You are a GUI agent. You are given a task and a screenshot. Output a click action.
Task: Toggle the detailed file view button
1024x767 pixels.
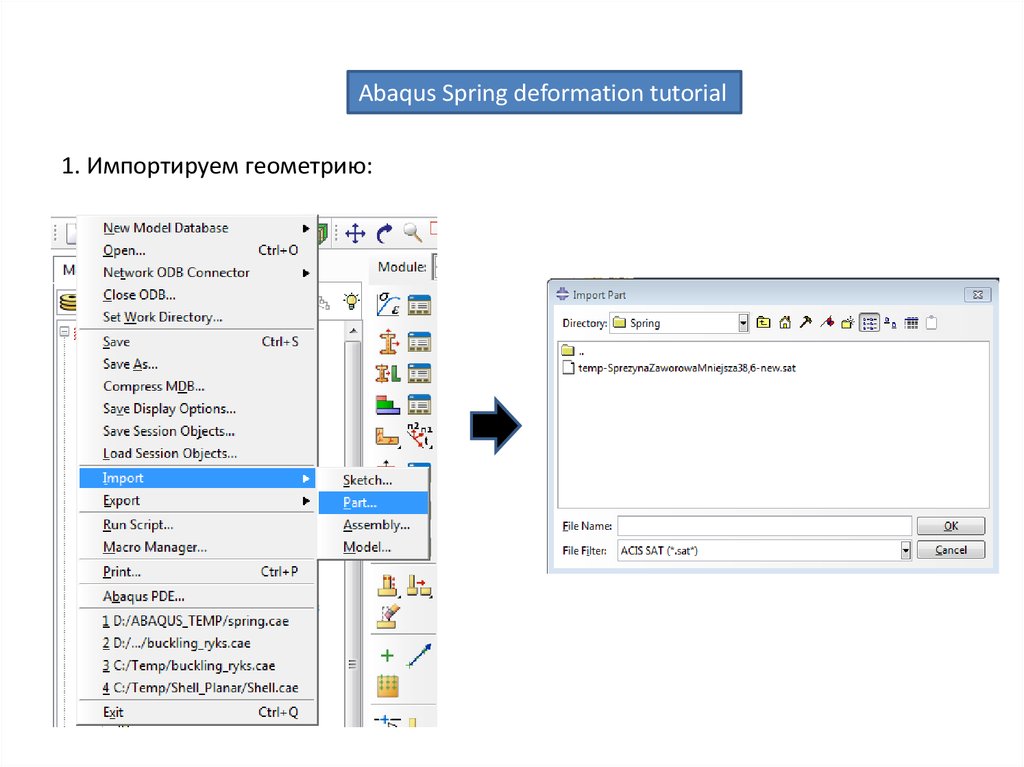910,323
